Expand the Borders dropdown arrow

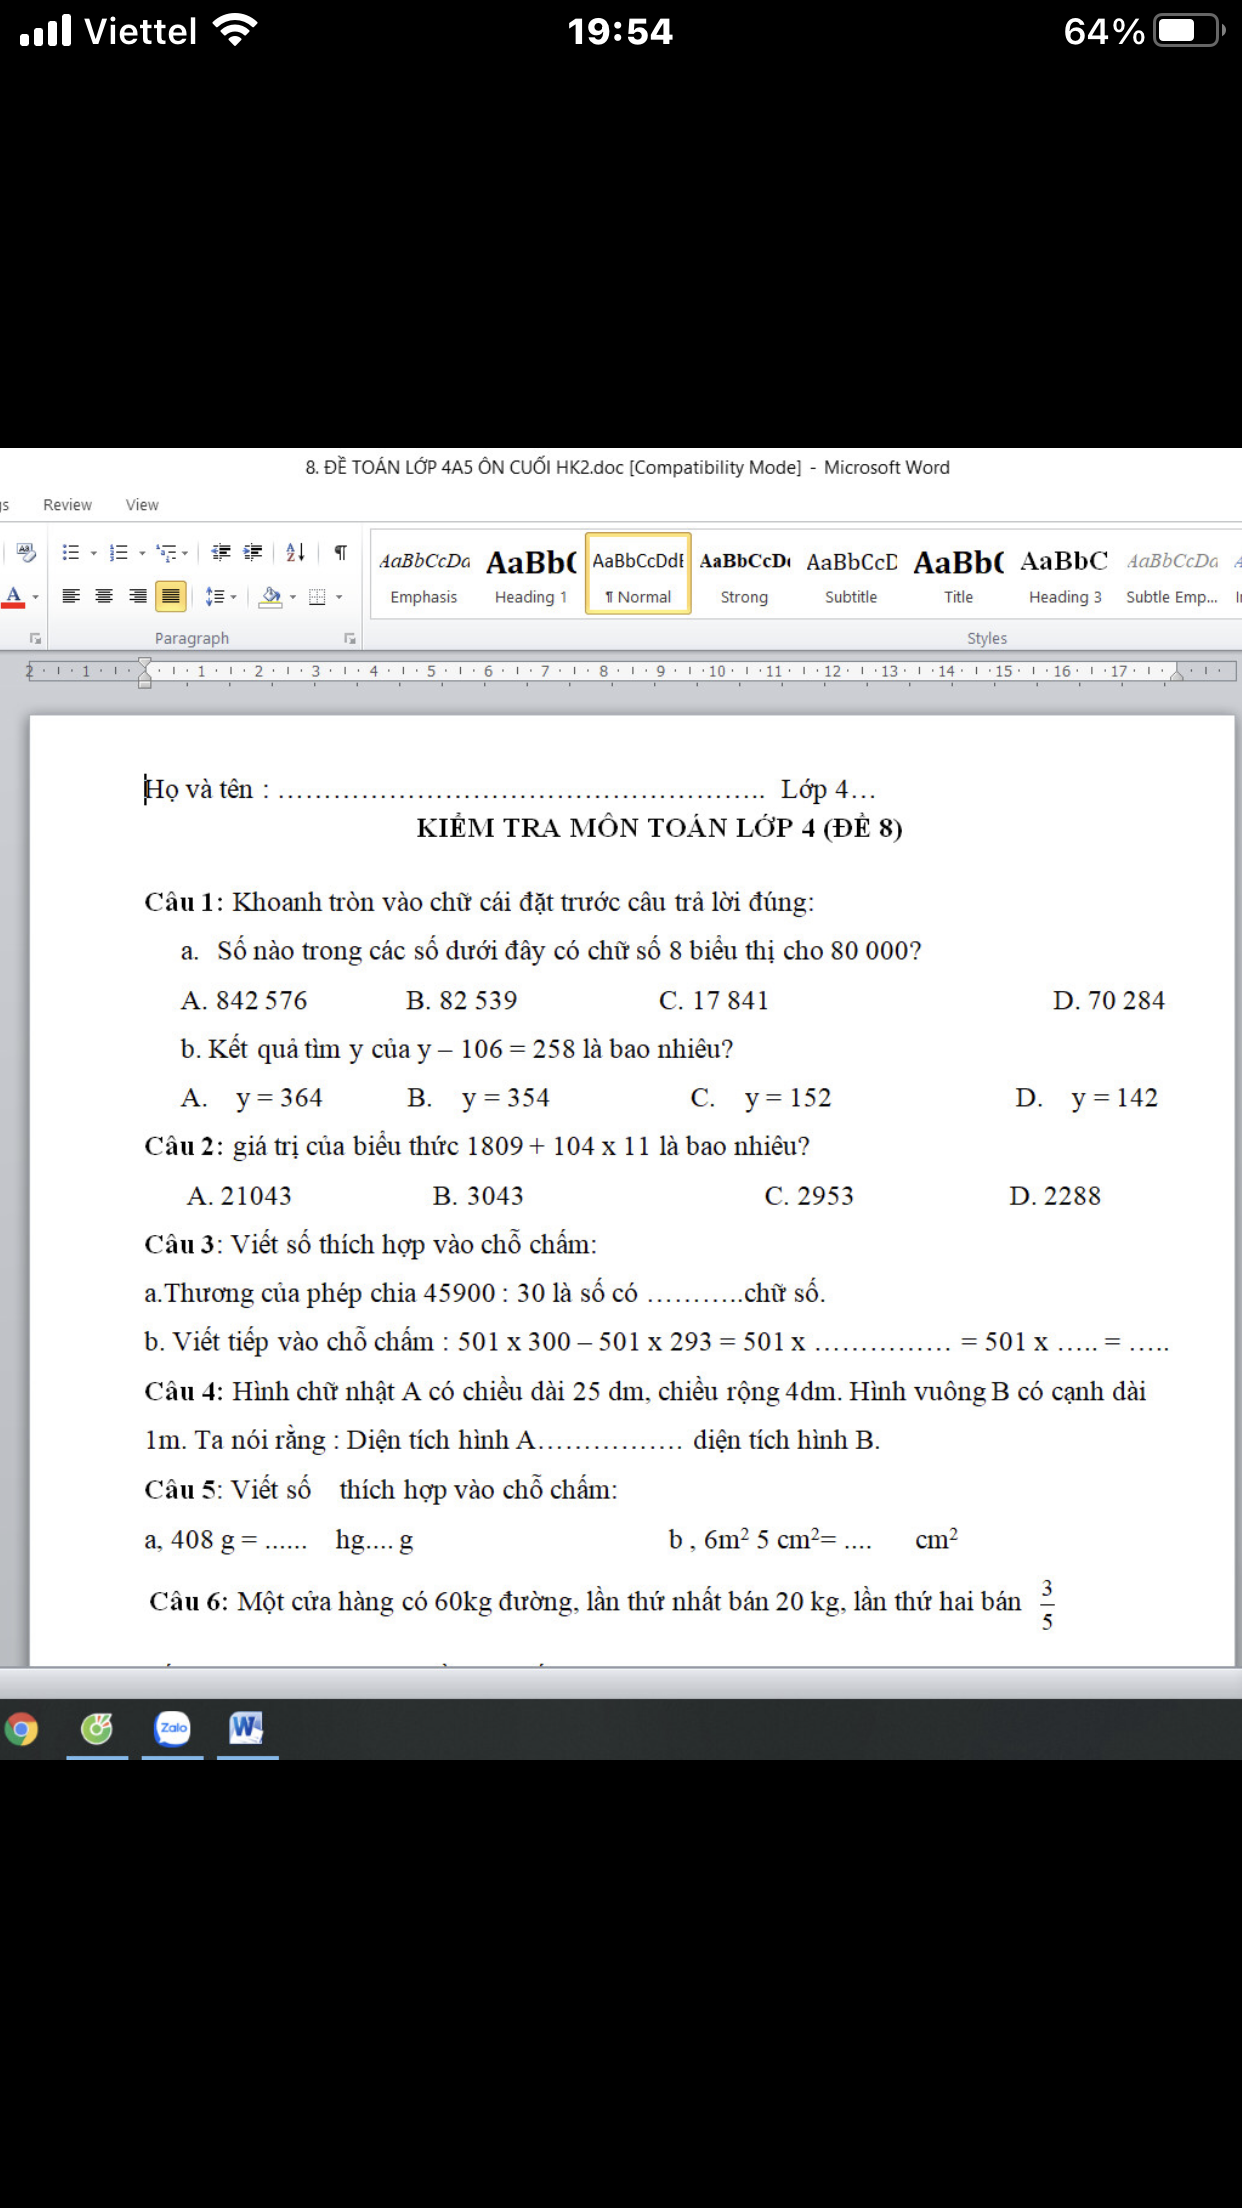point(340,597)
